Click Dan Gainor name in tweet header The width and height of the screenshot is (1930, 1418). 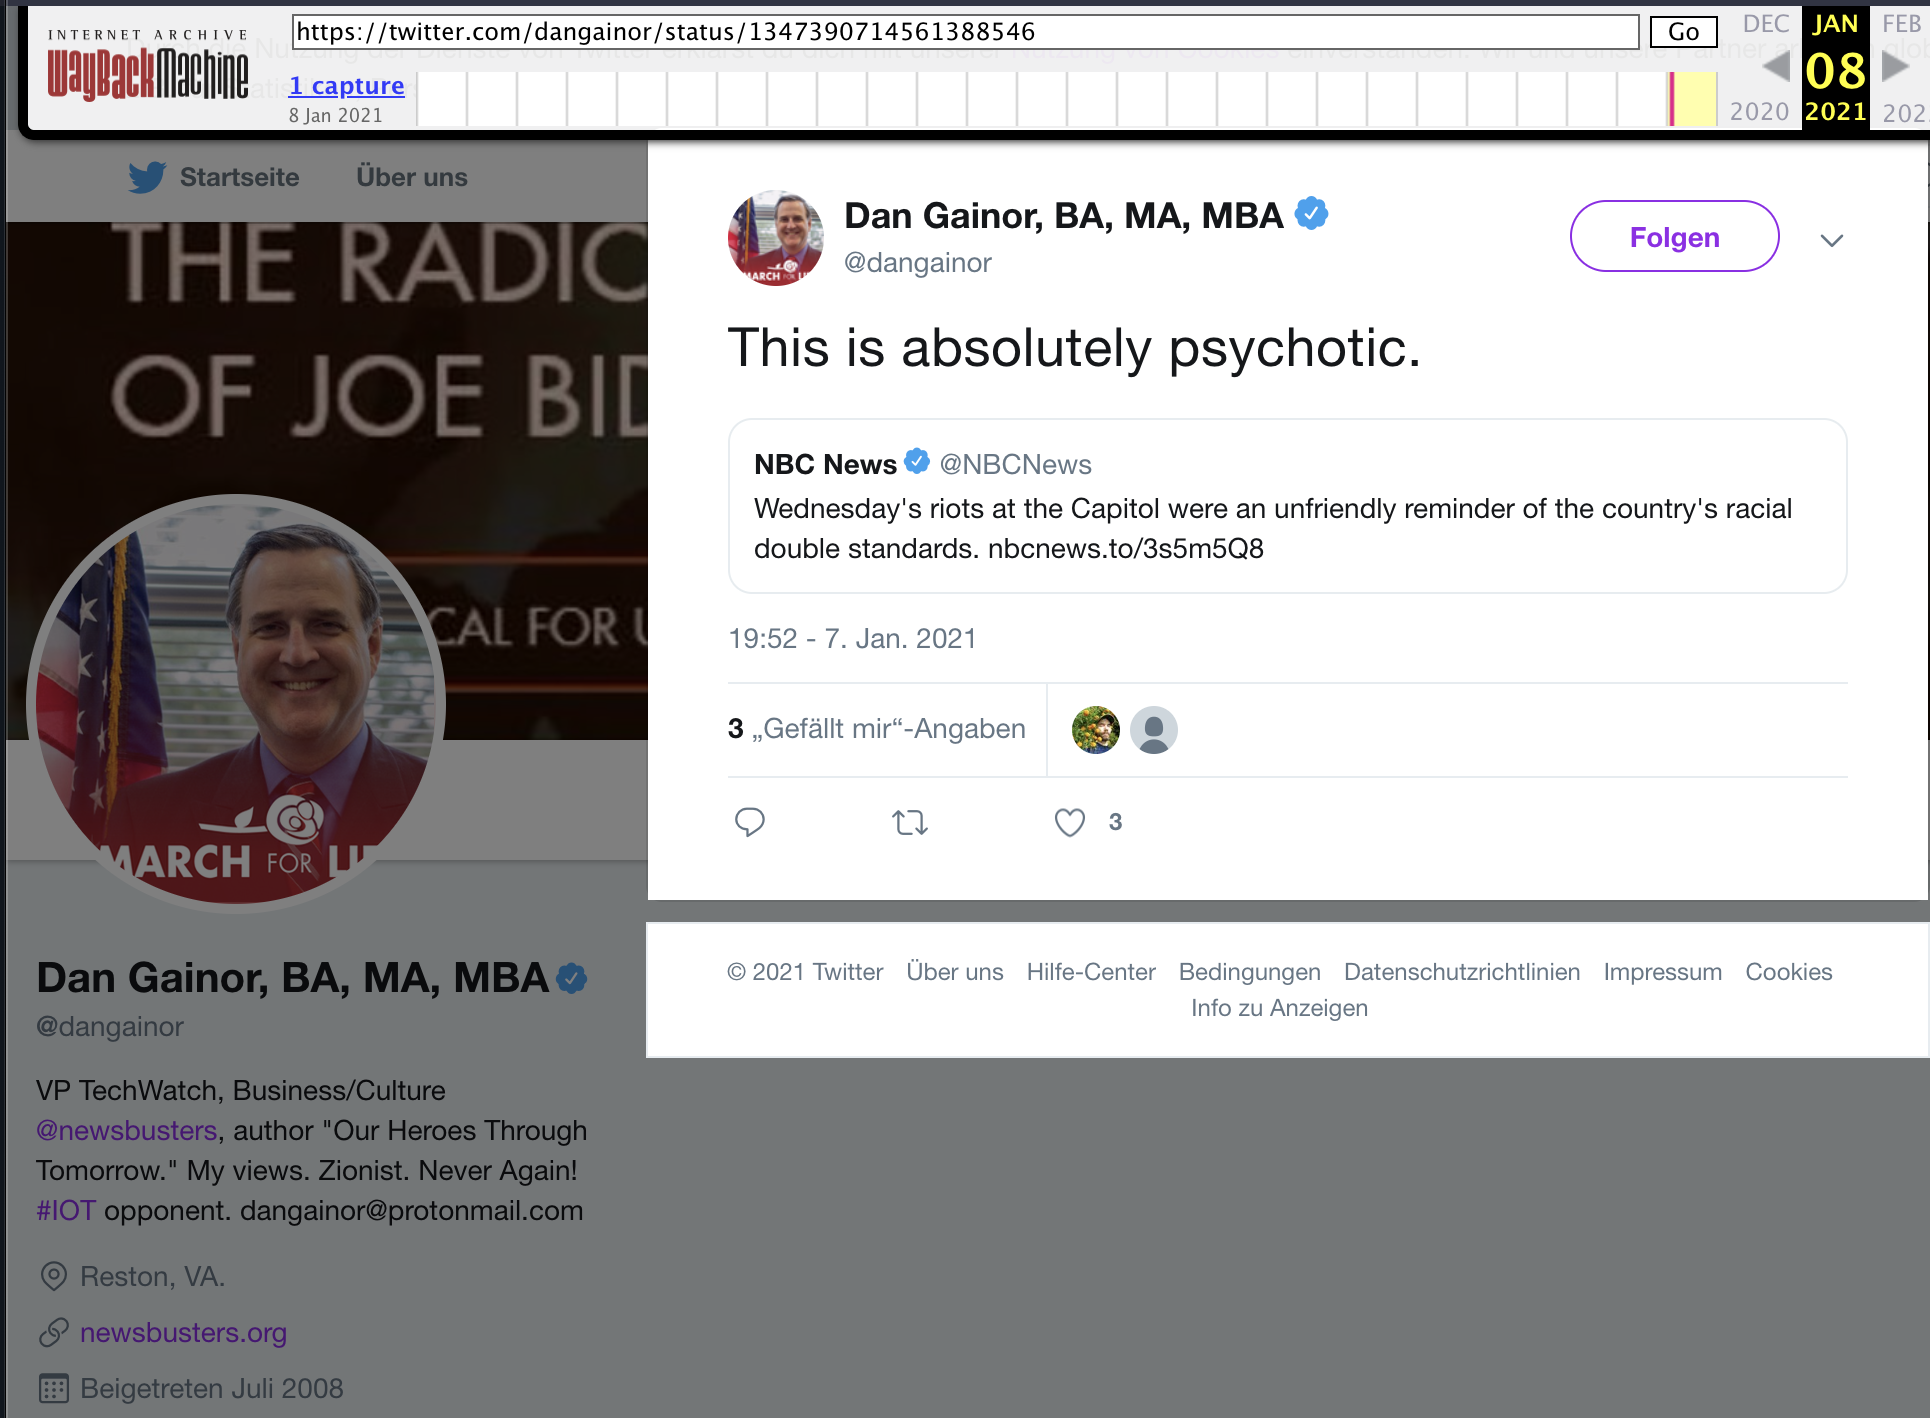[1064, 216]
